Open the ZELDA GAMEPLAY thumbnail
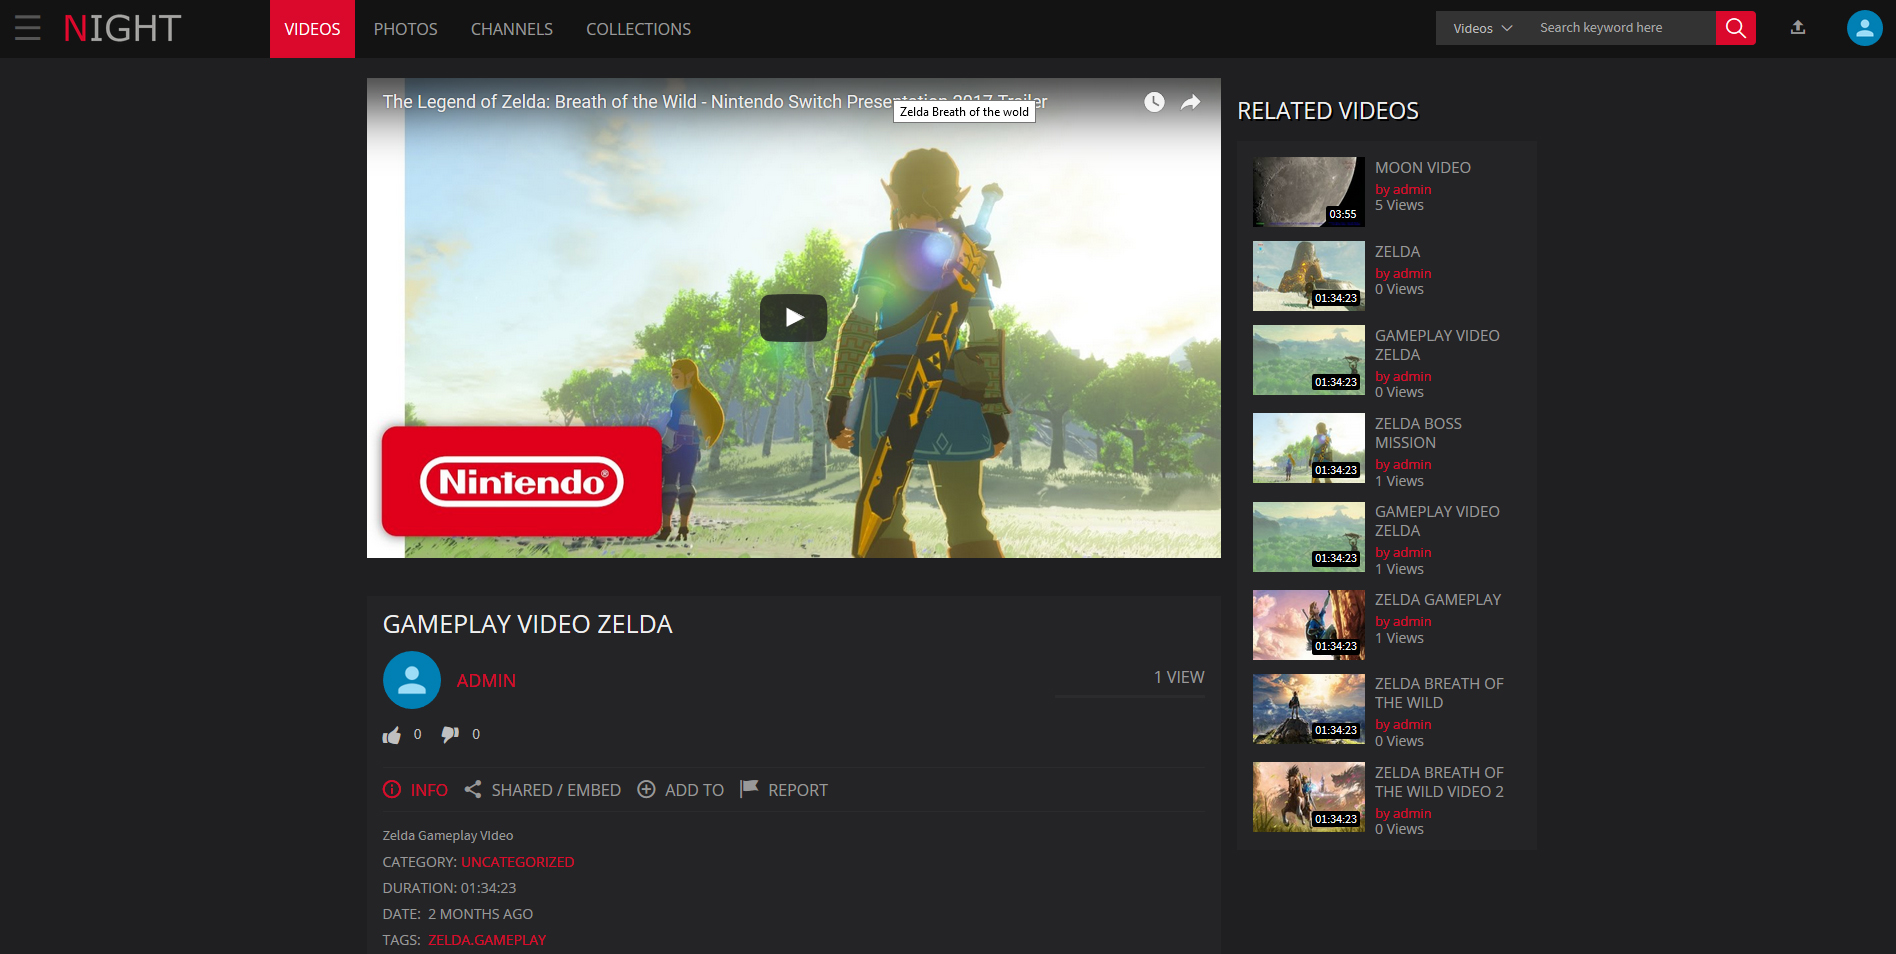This screenshot has width=1896, height=954. tap(1309, 625)
